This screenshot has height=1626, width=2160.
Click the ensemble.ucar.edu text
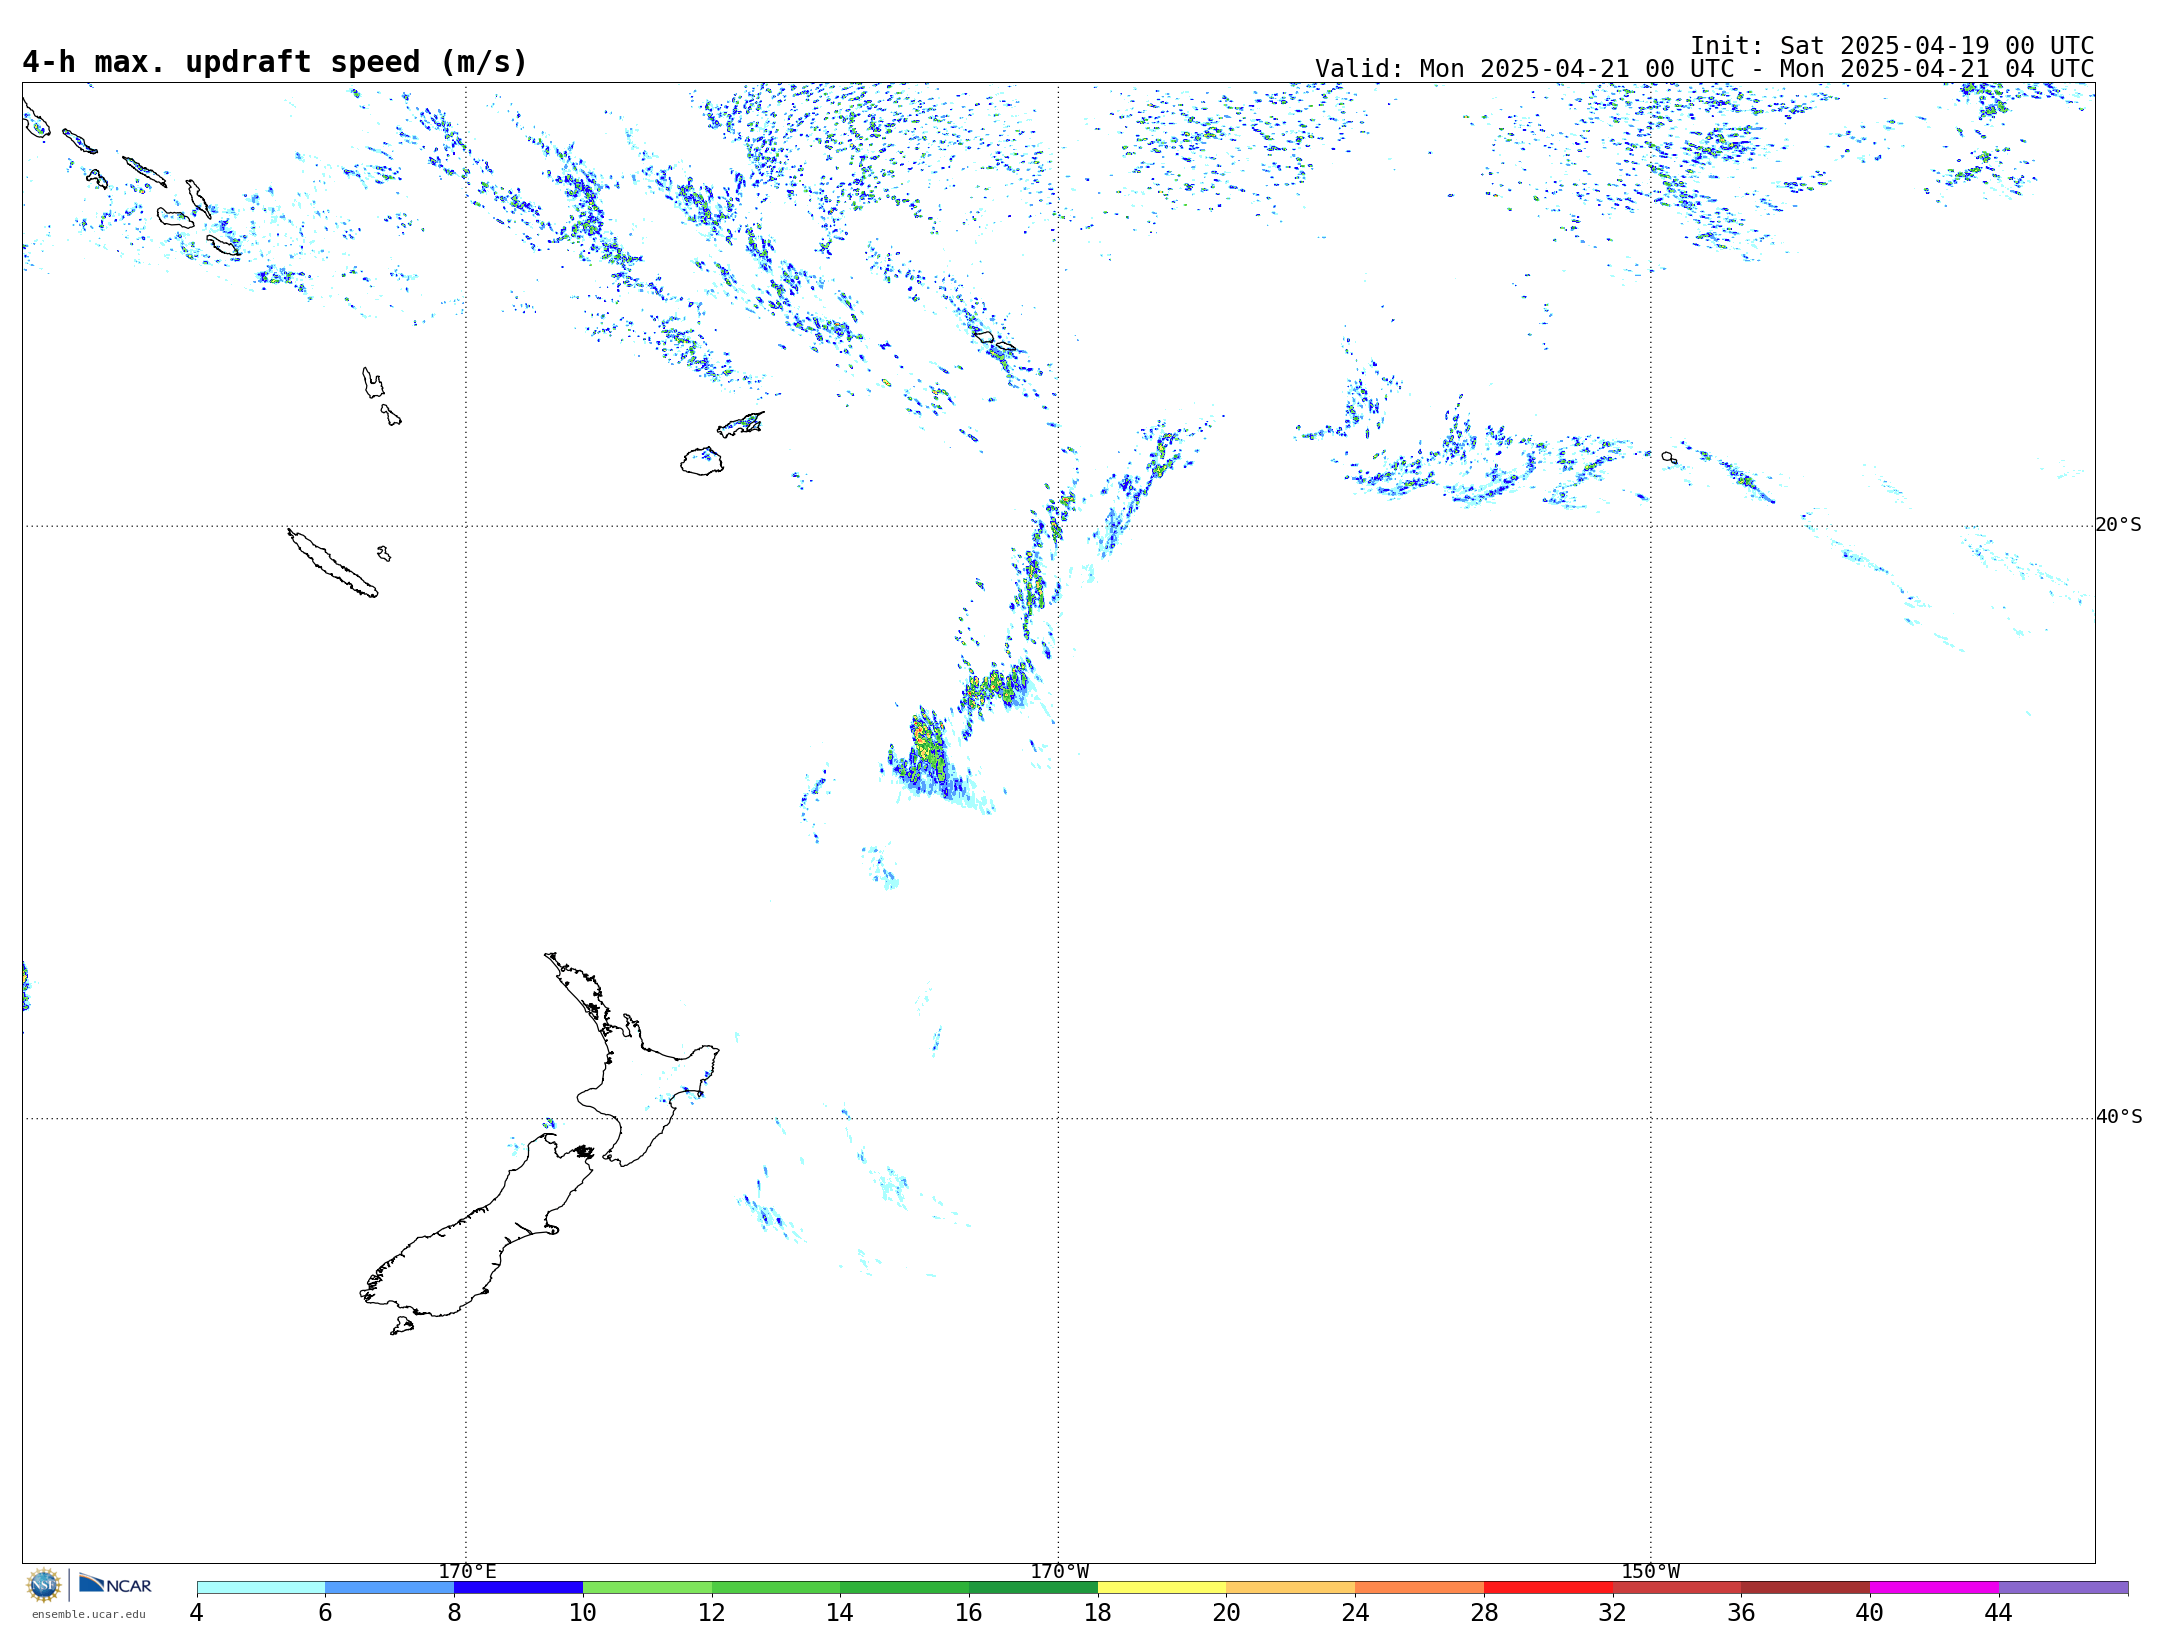[89, 1614]
